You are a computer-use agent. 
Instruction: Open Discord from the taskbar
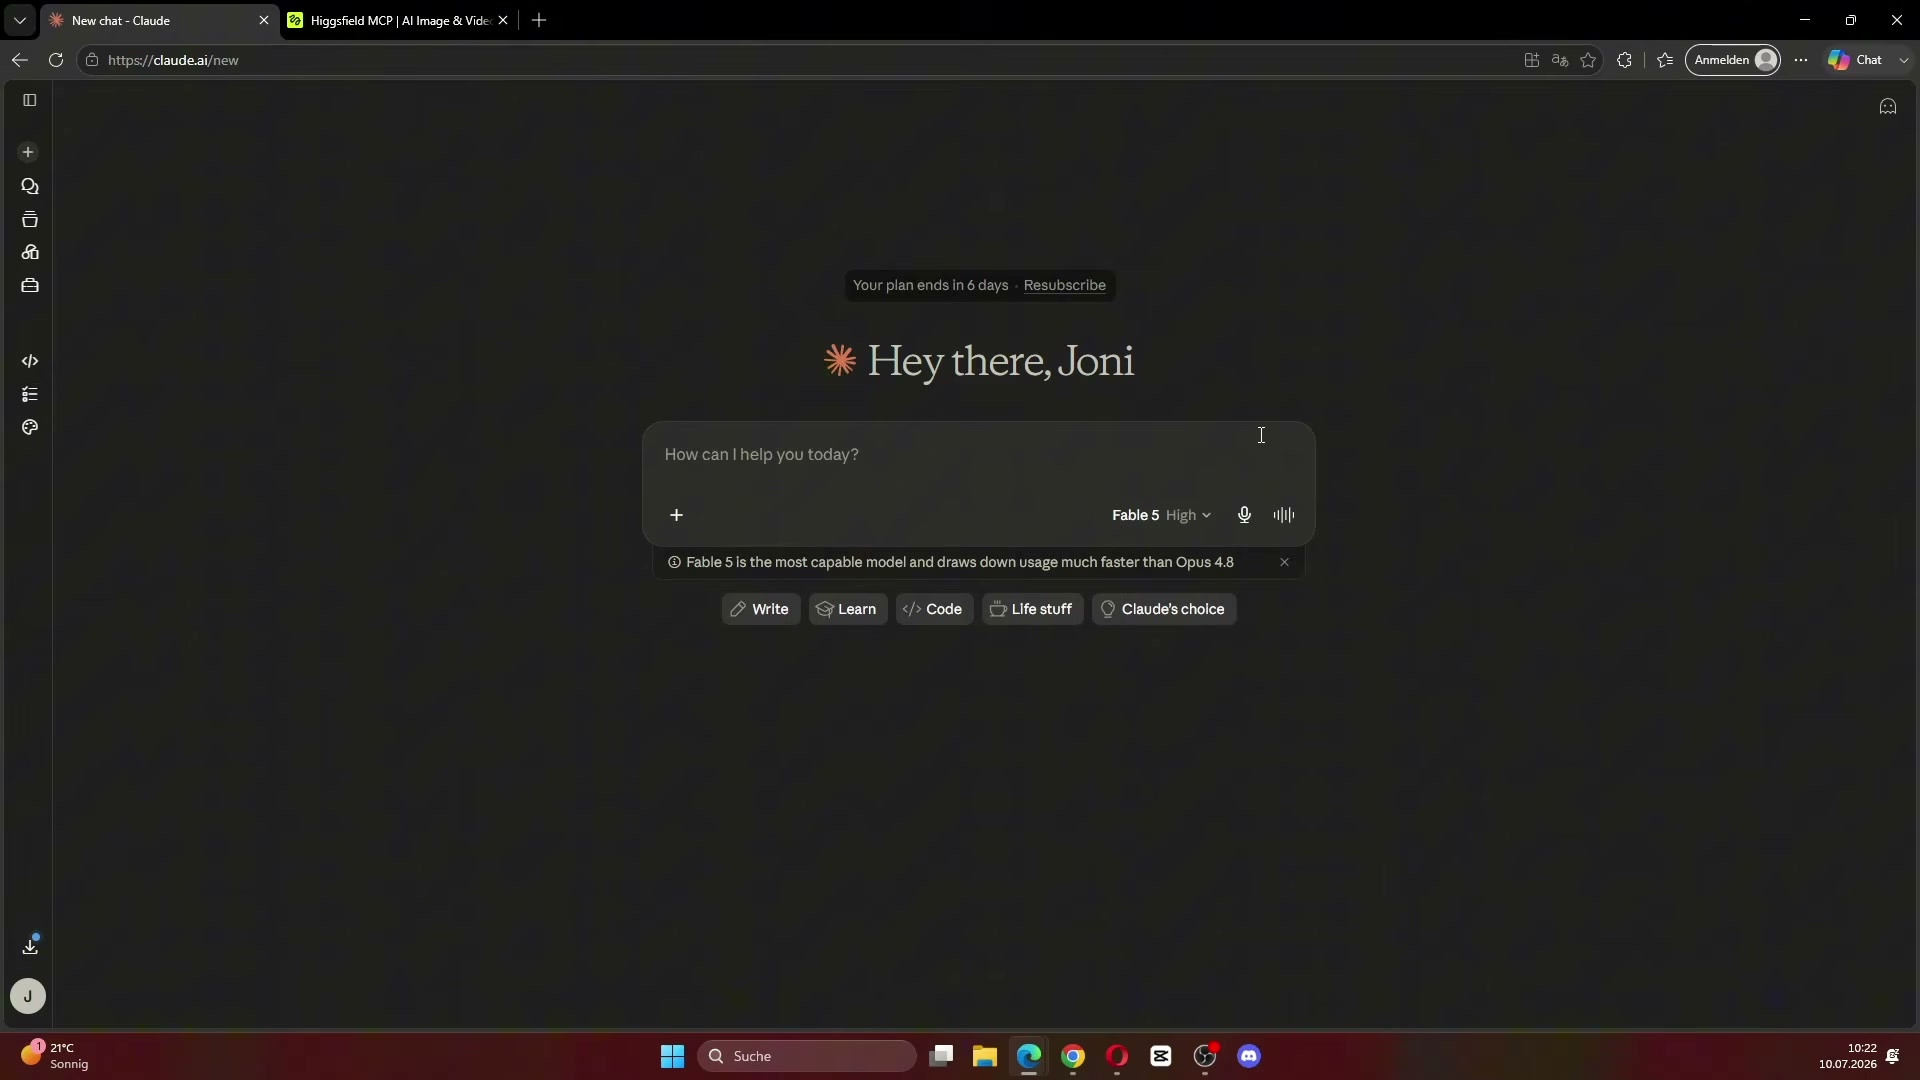[x=1249, y=1056]
